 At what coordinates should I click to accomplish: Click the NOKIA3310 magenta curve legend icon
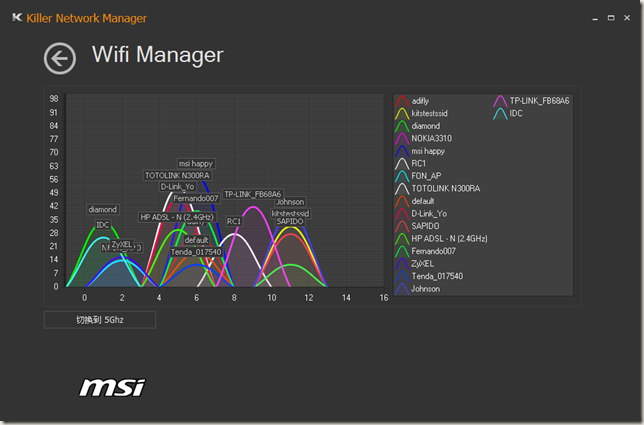[x=402, y=139]
